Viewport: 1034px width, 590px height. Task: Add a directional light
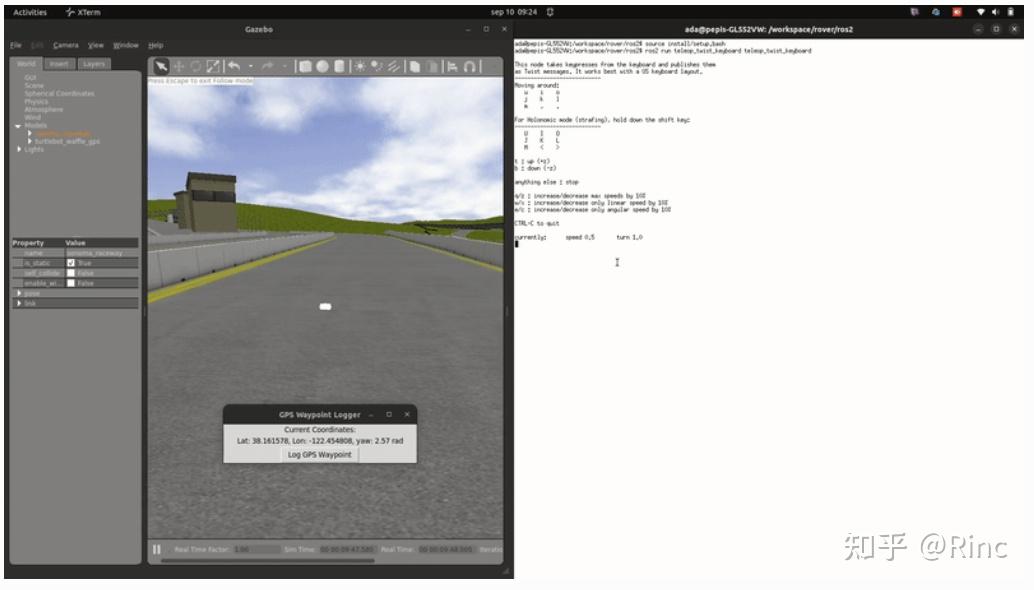(394, 66)
